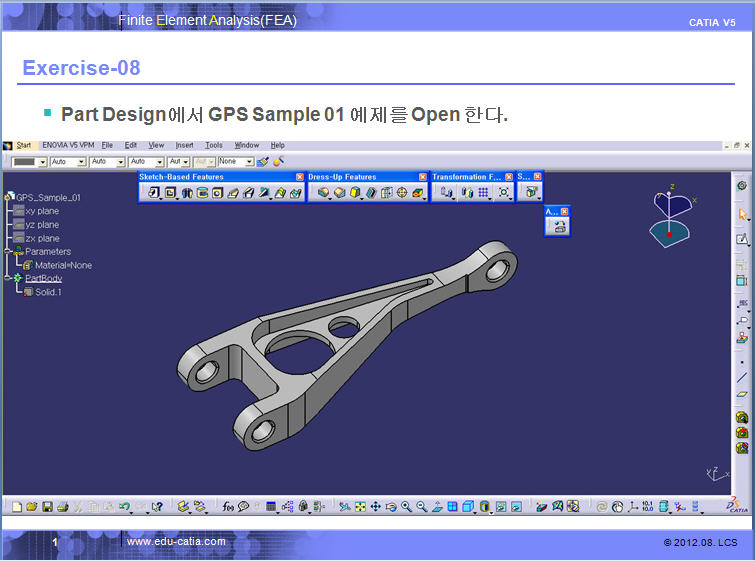Close the Dress-Up Features toolbar
This screenshot has width=755, height=562.
[422, 177]
